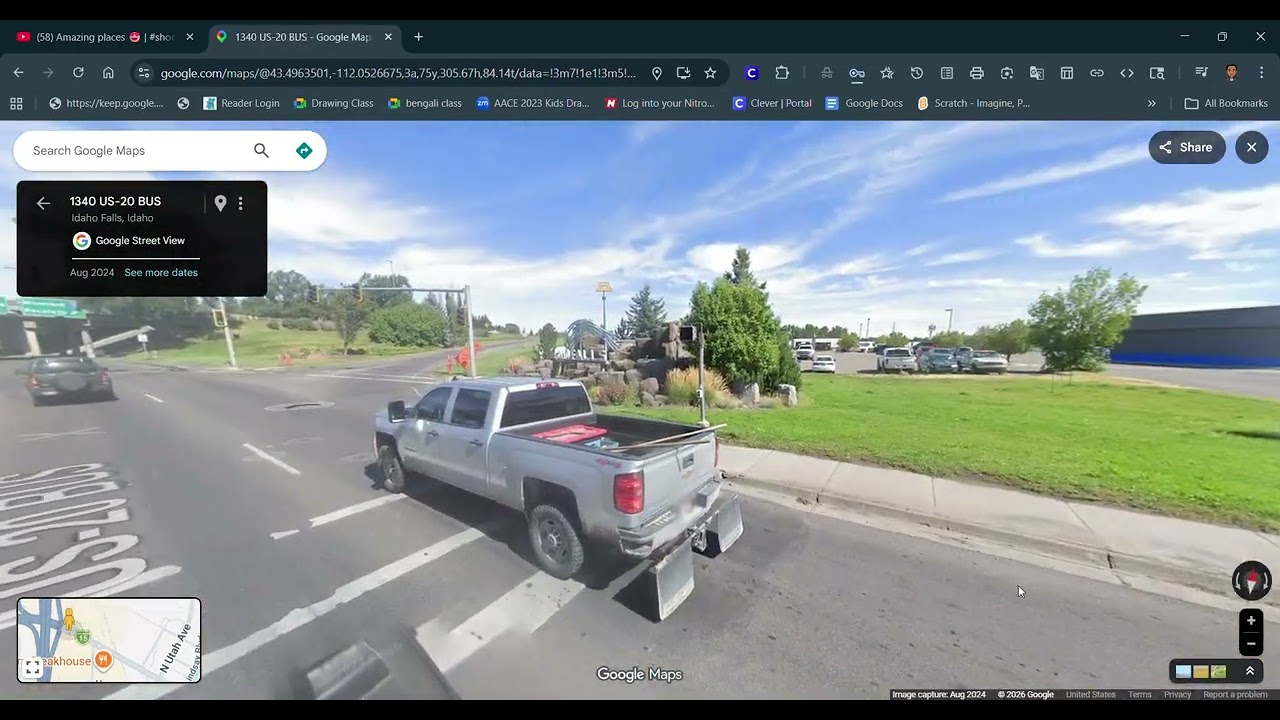Open the Drawing Class bookmark
The height and width of the screenshot is (720, 1280).
(333, 103)
